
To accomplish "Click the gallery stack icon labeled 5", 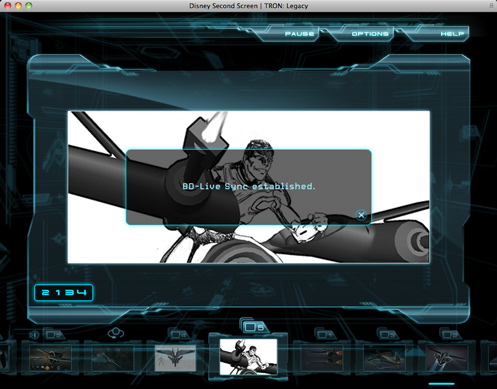I will point(253,327).
